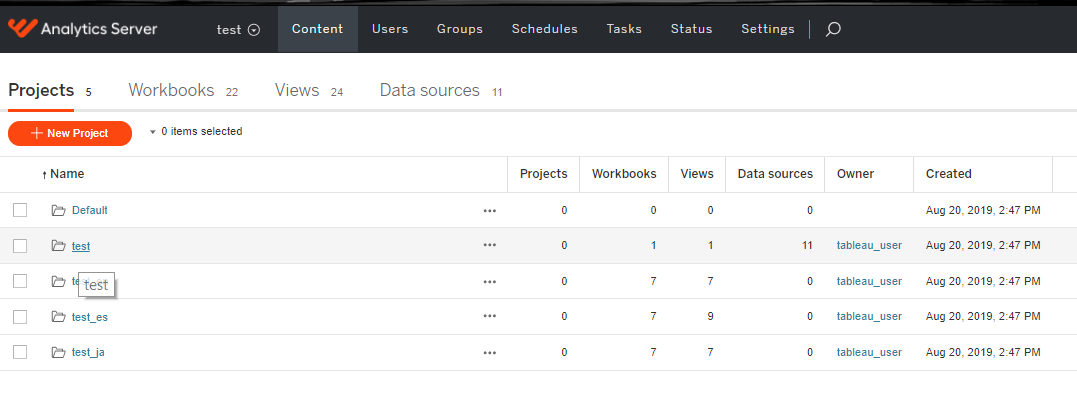This screenshot has height=406, width=1077.
Task: Click the New Project button
Action: coord(70,133)
